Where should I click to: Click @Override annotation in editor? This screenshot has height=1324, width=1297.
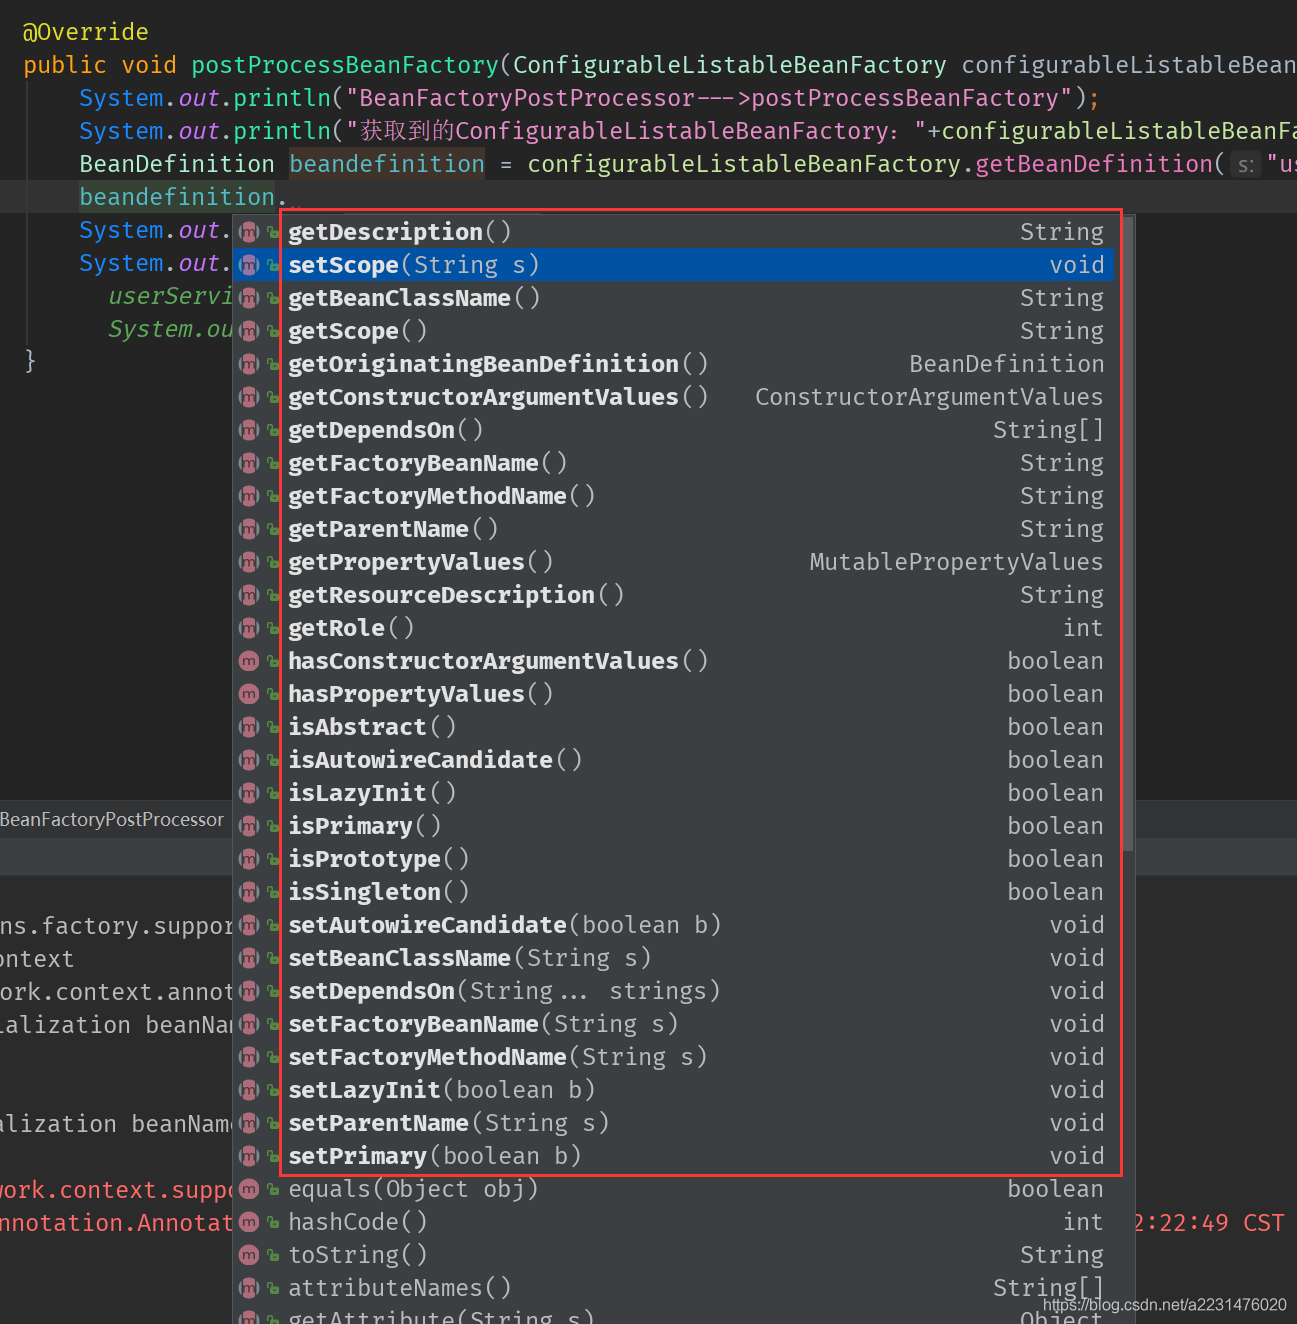click(86, 32)
